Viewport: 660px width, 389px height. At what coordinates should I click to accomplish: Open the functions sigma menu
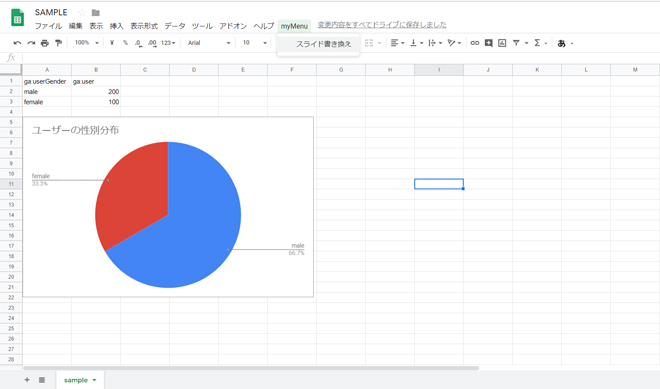point(538,43)
